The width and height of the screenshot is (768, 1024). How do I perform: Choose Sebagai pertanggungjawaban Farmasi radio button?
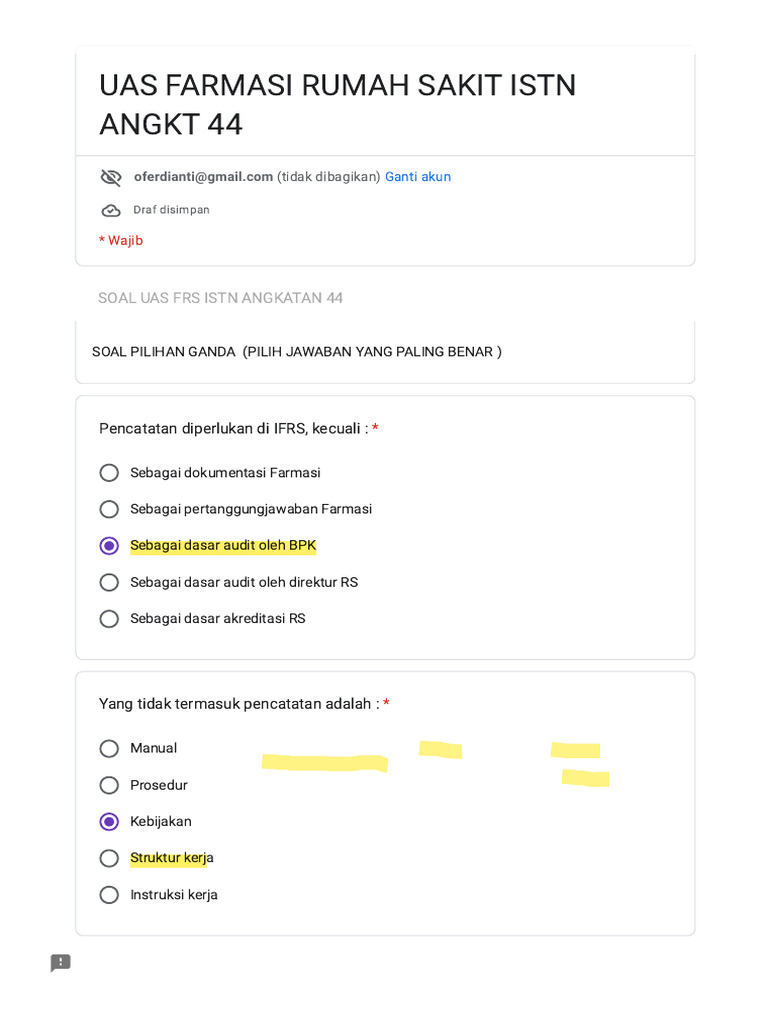click(109, 509)
